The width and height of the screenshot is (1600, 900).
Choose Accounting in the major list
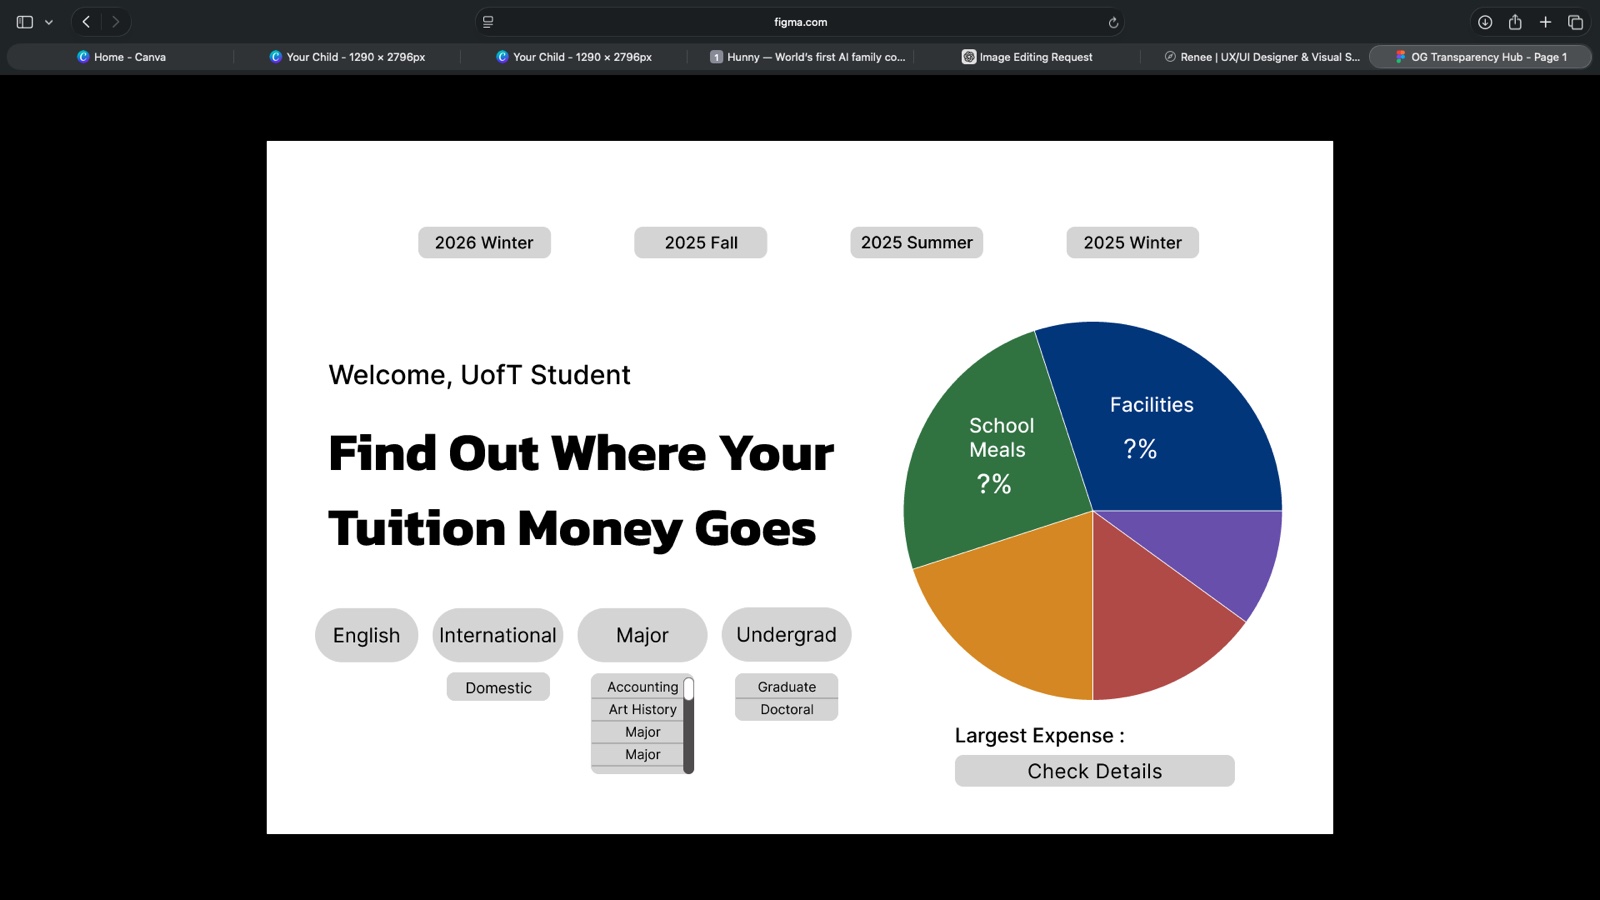tap(642, 687)
